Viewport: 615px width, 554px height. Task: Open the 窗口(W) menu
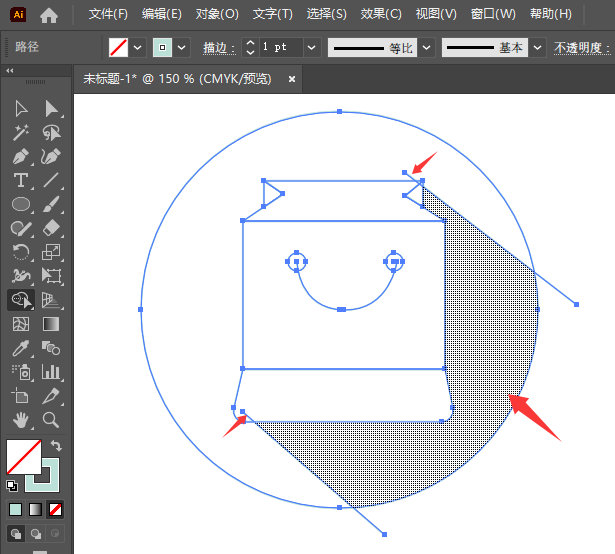tap(493, 15)
